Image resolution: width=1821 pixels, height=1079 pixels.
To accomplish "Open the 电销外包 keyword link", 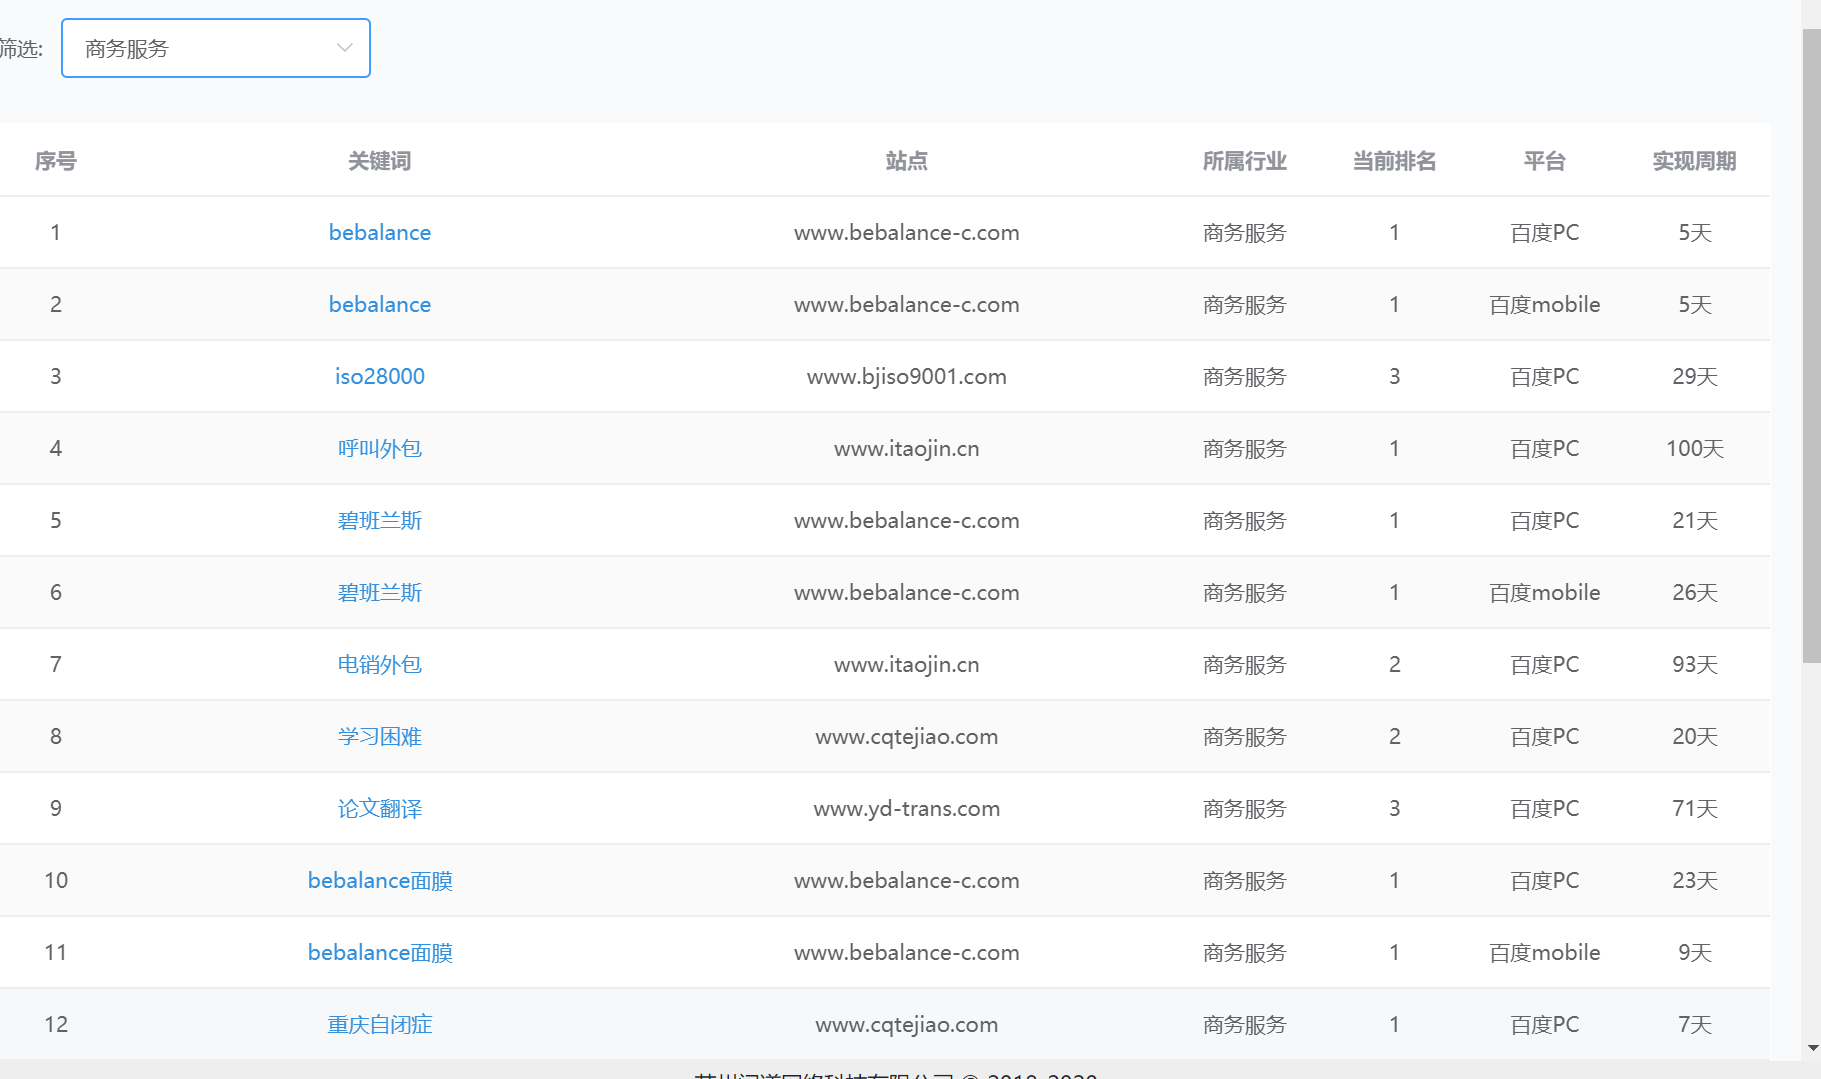I will (x=380, y=664).
